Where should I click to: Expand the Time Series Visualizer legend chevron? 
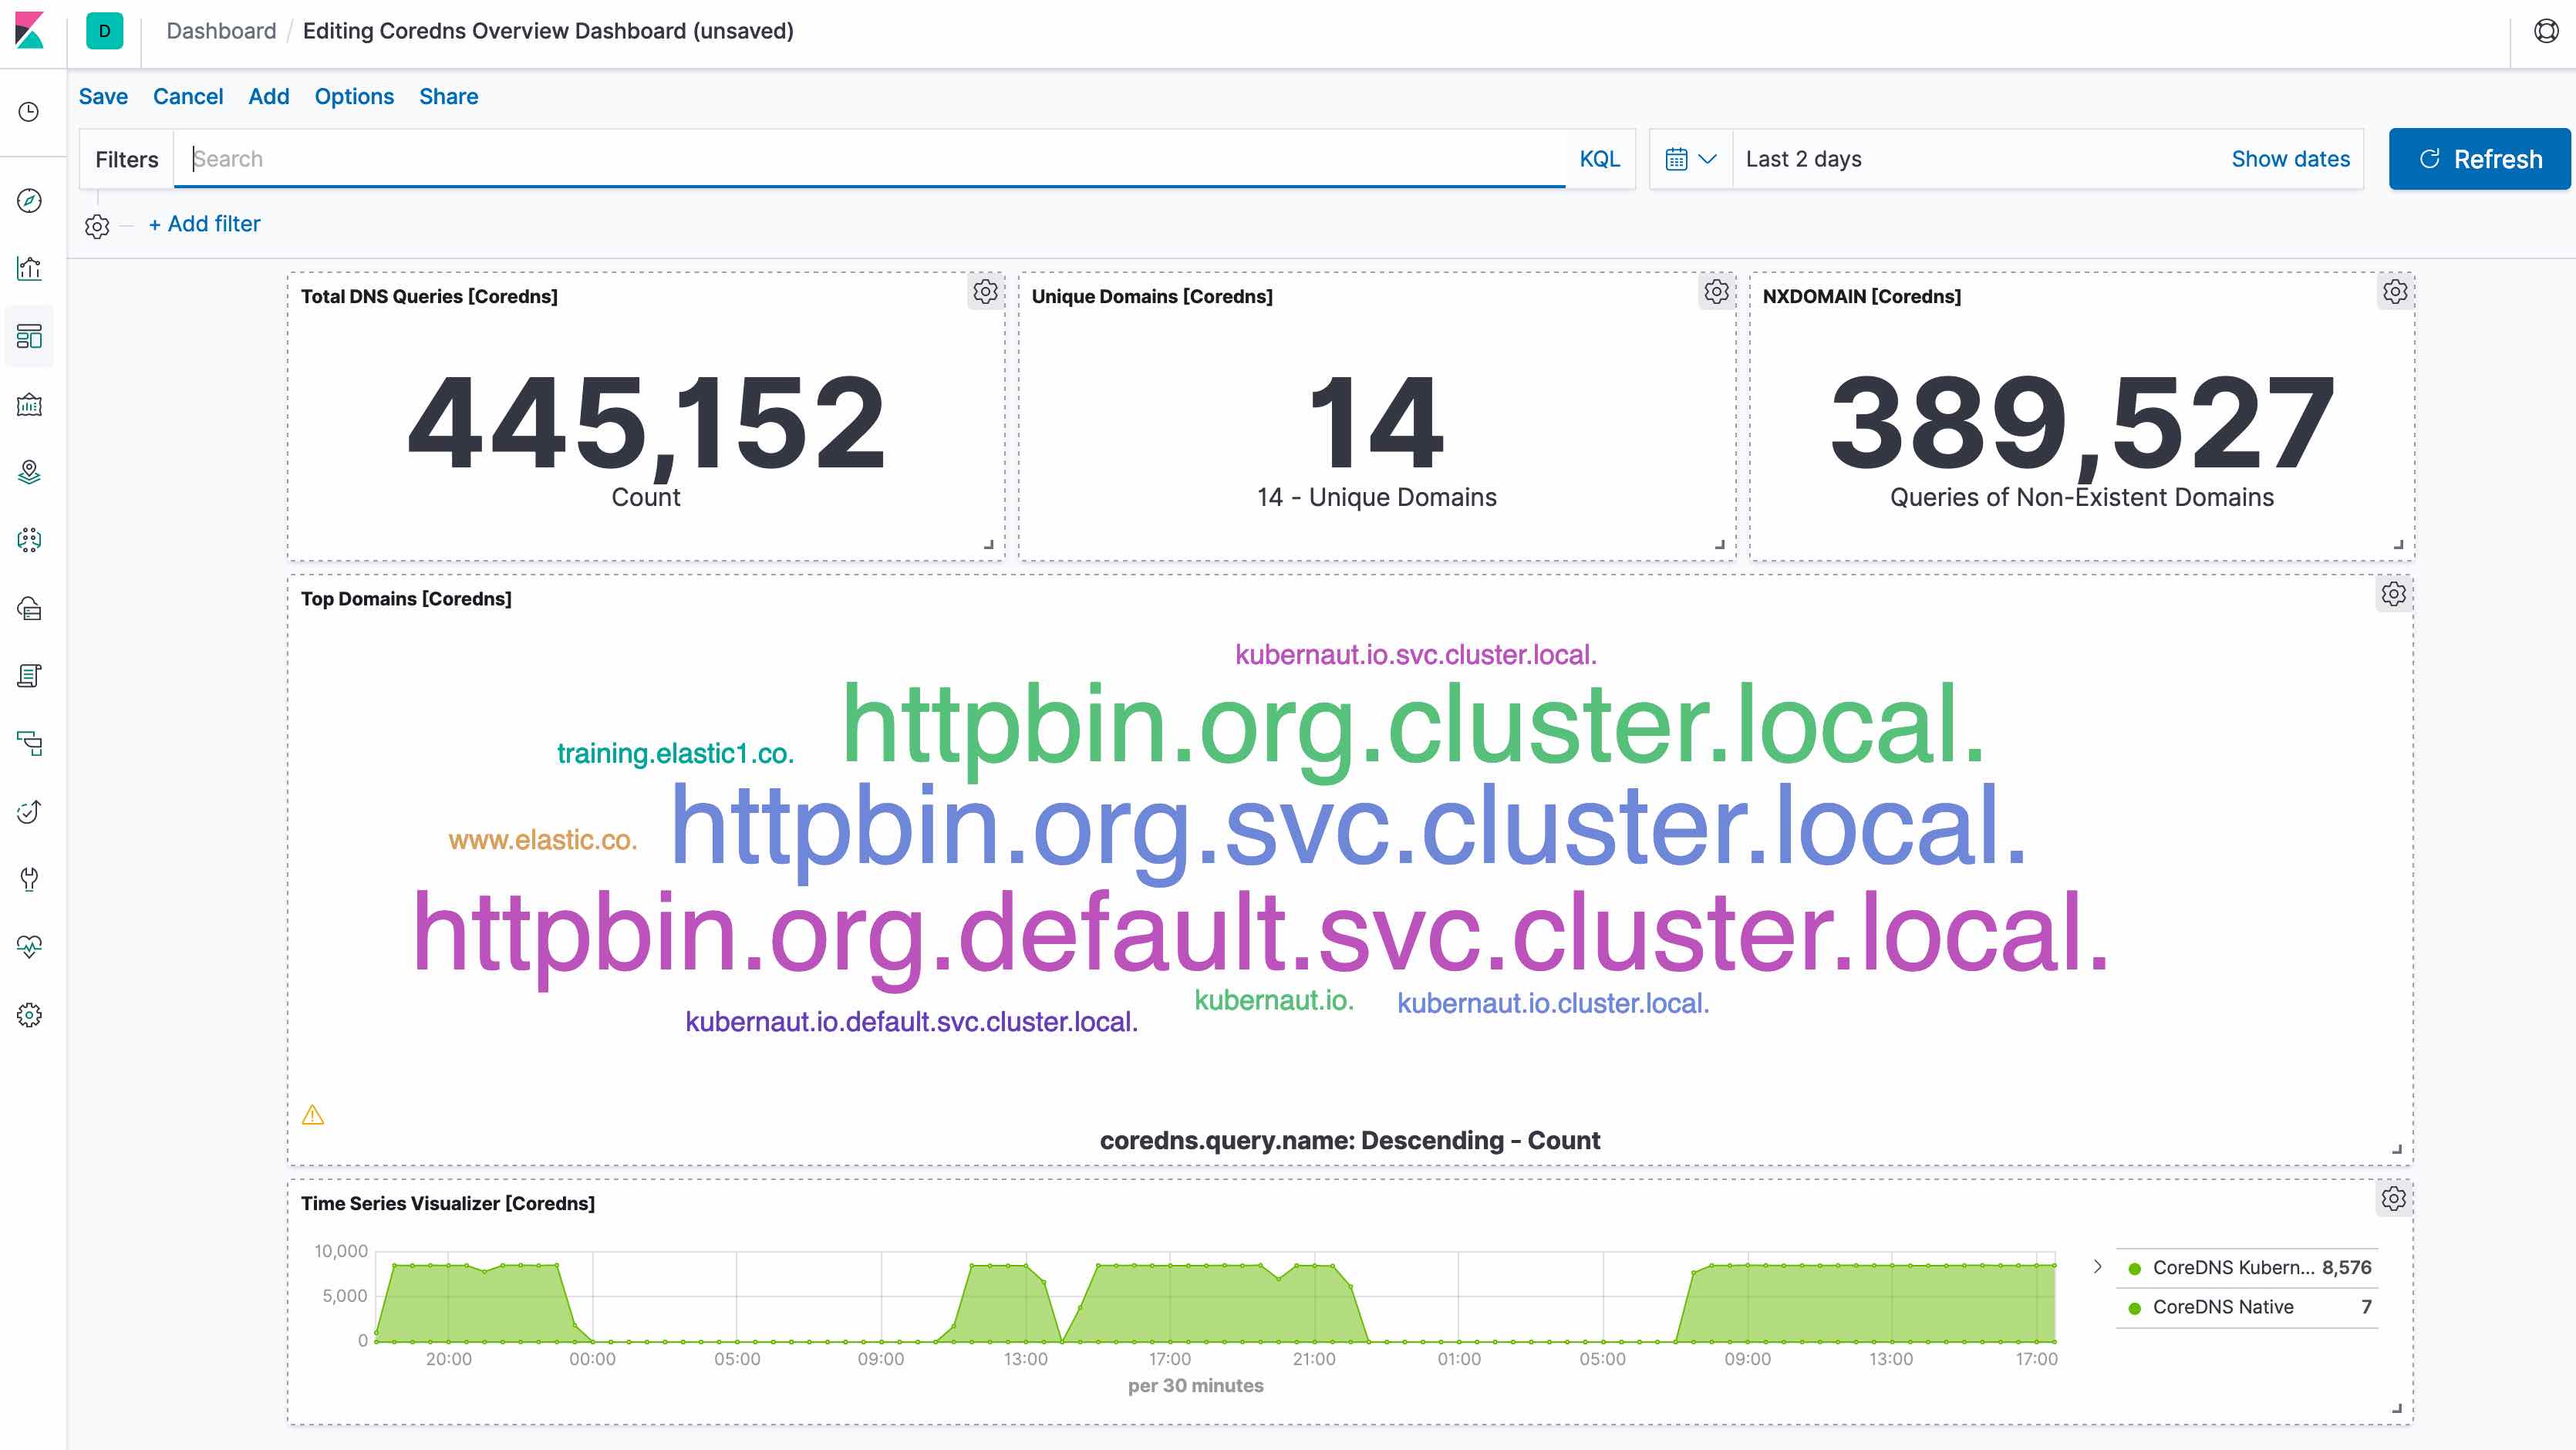click(x=2096, y=1266)
